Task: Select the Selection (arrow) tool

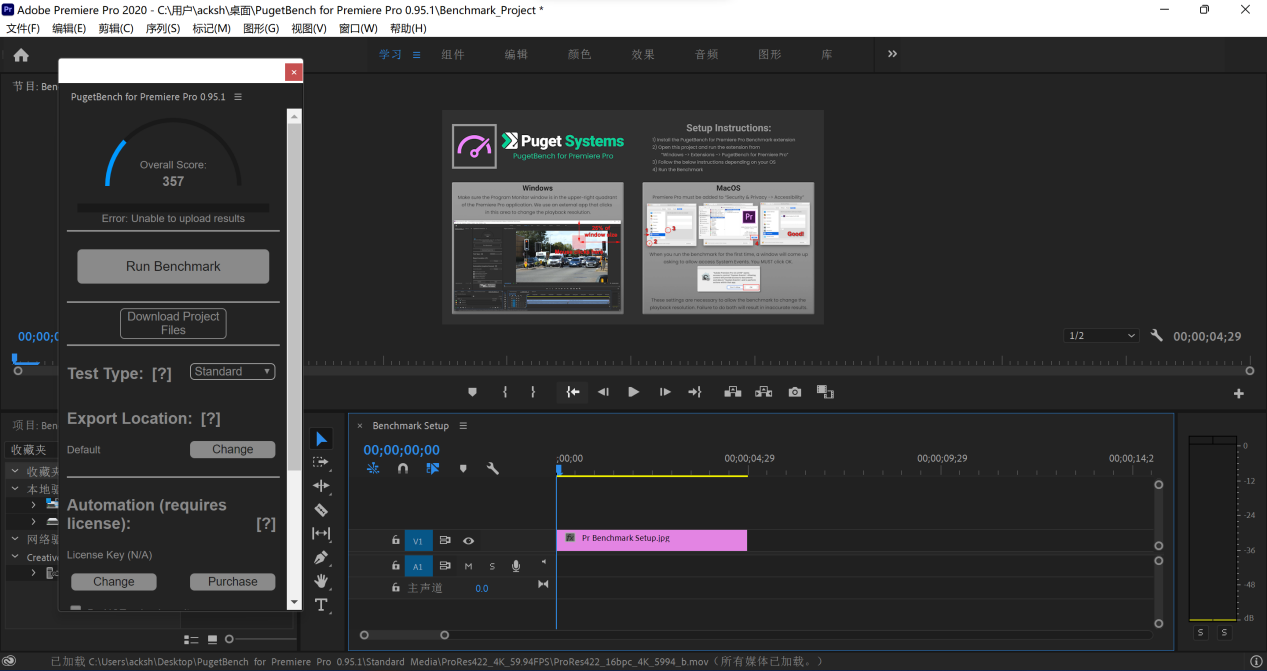Action: point(321,439)
